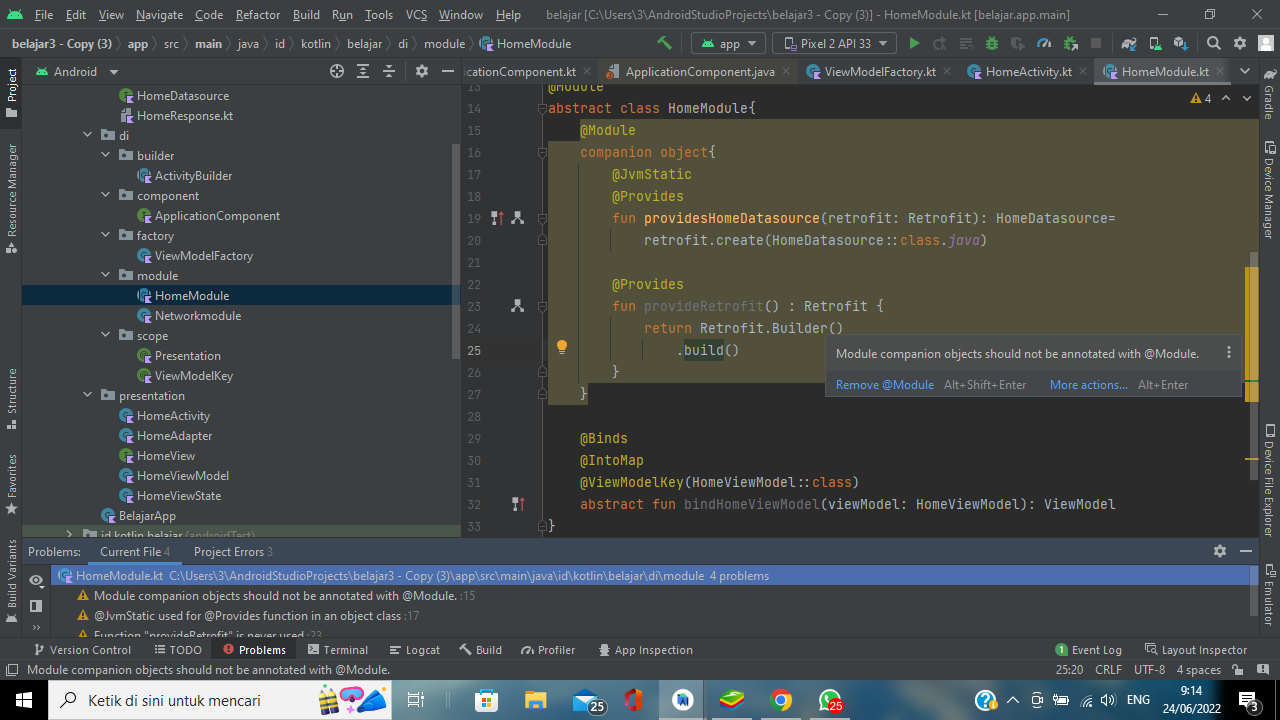This screenshot has width=1280, height=720.
Task: Click Sync Project with Gradle Files icon
Action: (x=1129, y=43)
